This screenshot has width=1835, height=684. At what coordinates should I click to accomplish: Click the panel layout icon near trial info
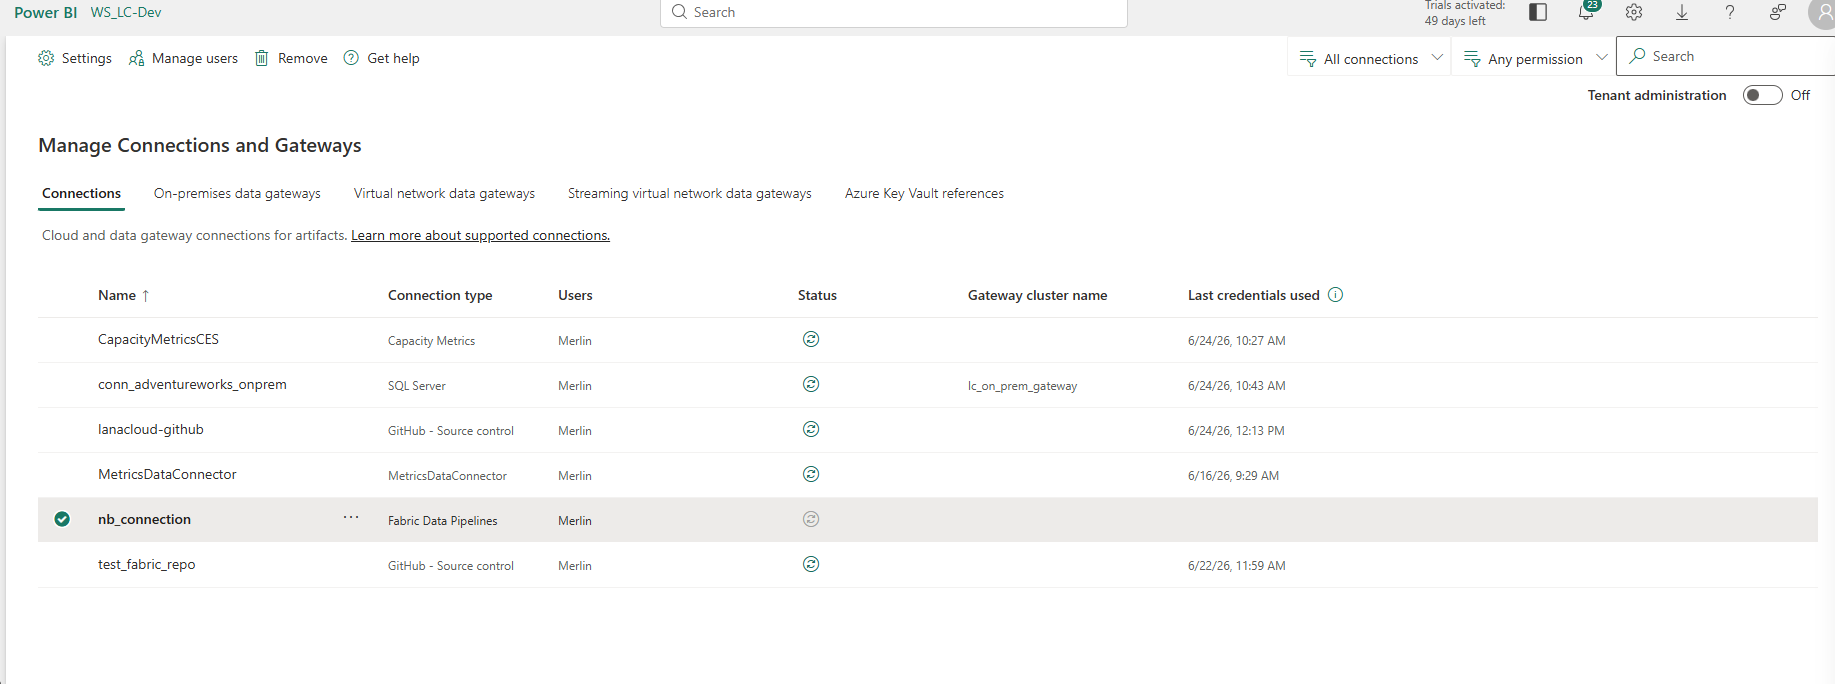pos(1538,12)
